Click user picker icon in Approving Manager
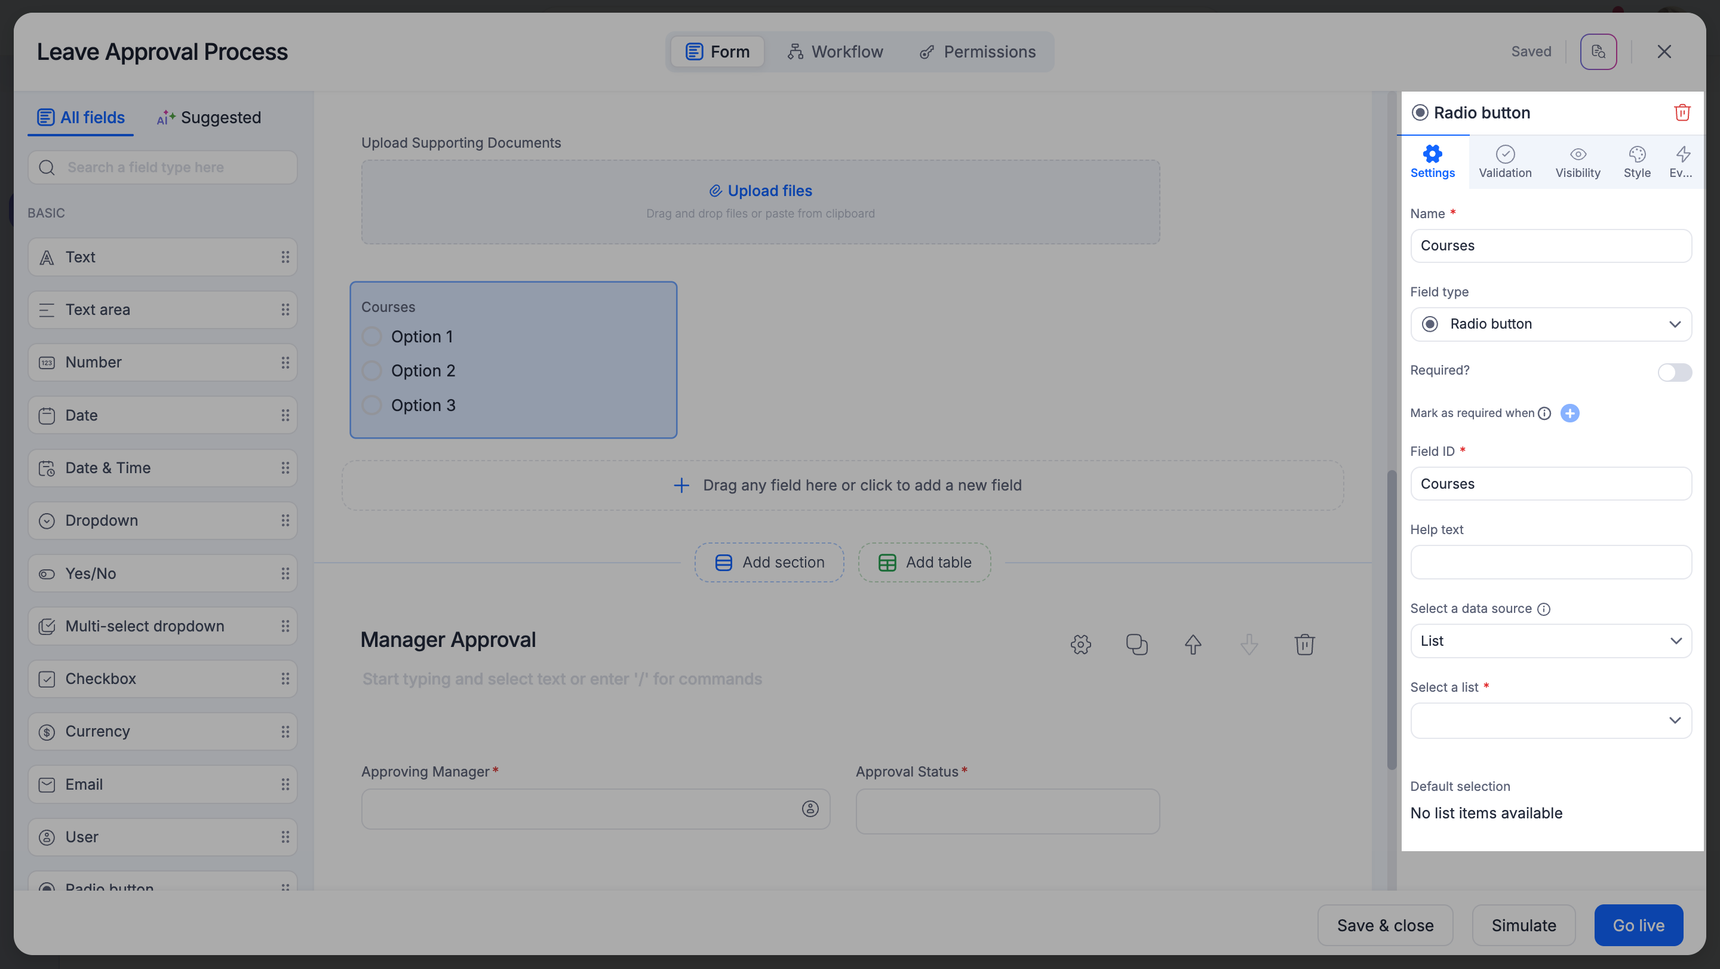The image size is (1720, 969). click(810, 809)
